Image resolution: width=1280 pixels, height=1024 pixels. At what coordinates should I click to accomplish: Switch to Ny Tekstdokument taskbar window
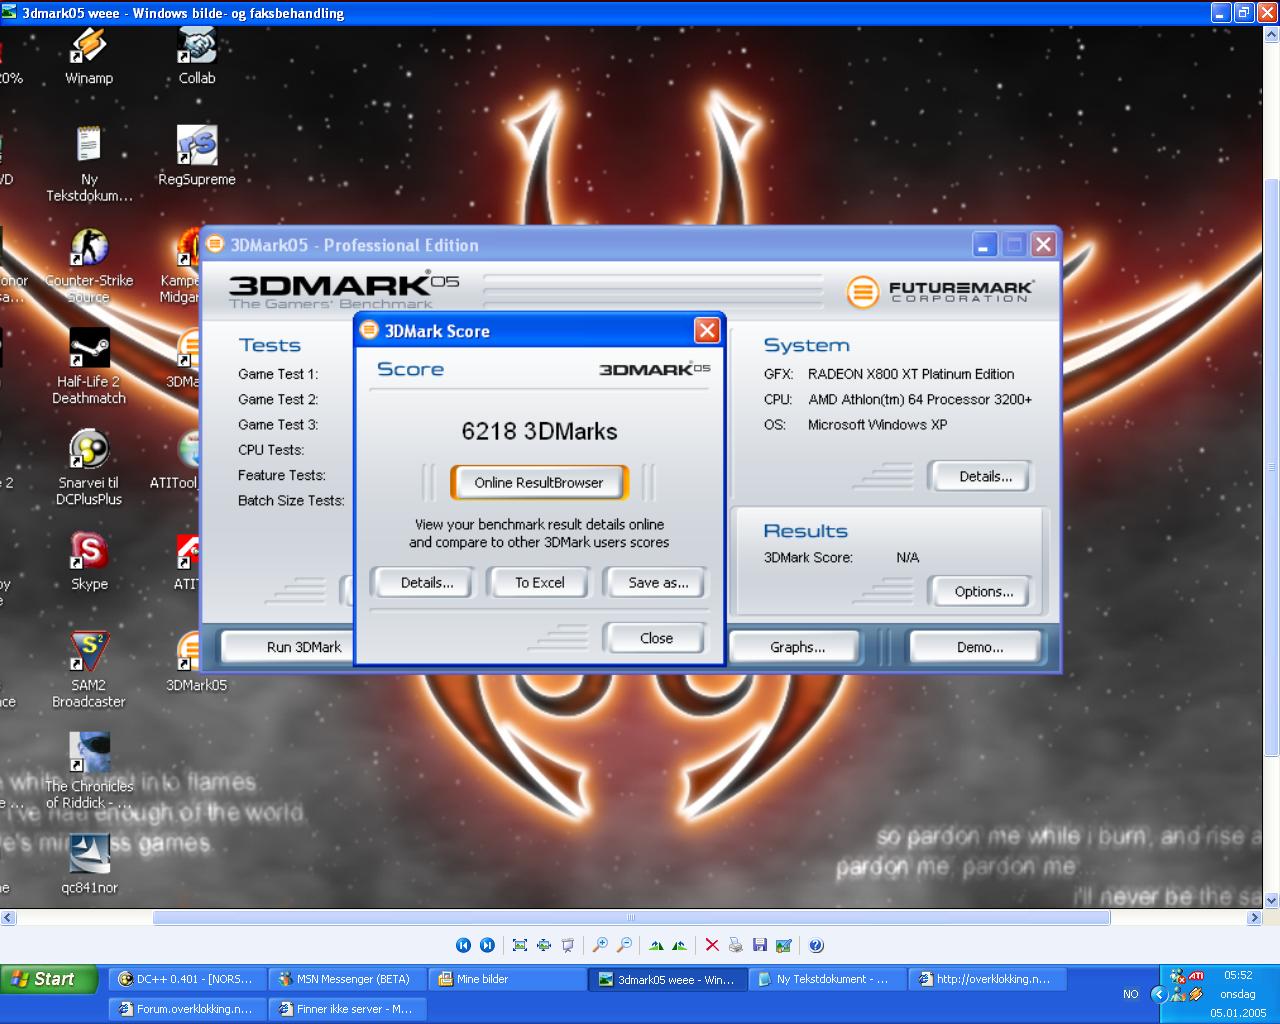coord(827,979)
